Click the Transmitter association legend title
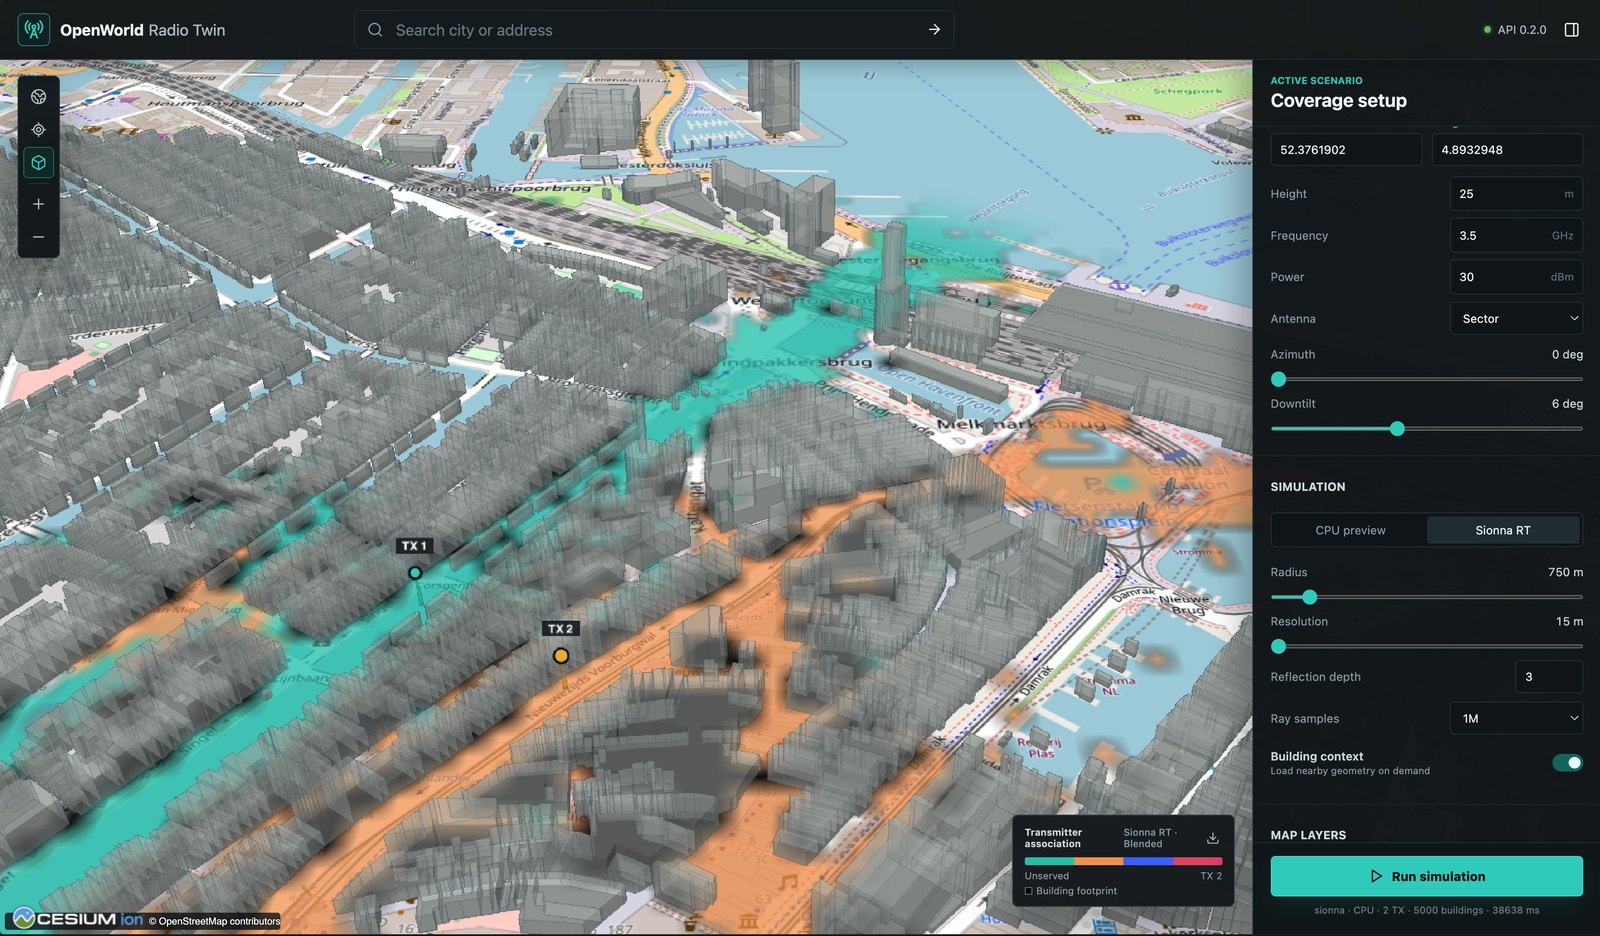Viewport: 1600px width, 936px height. pos(1053,838)
